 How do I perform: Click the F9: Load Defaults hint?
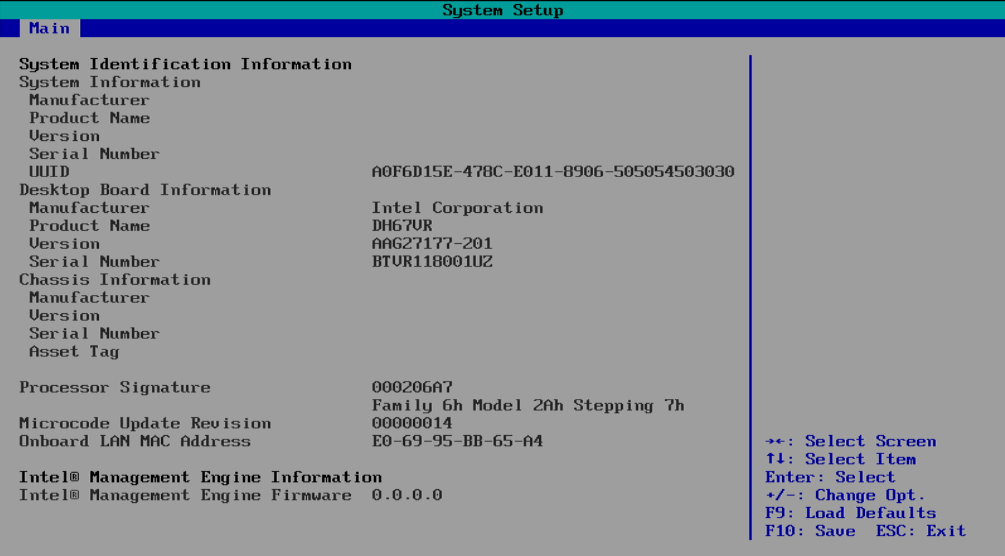(851, 513)
